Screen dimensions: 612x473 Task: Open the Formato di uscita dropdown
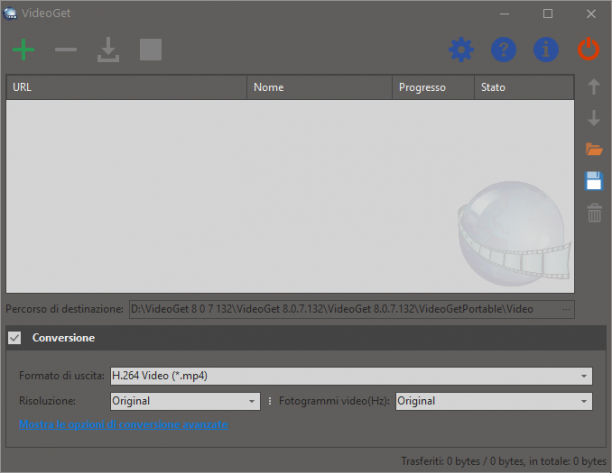coord(351,376)
